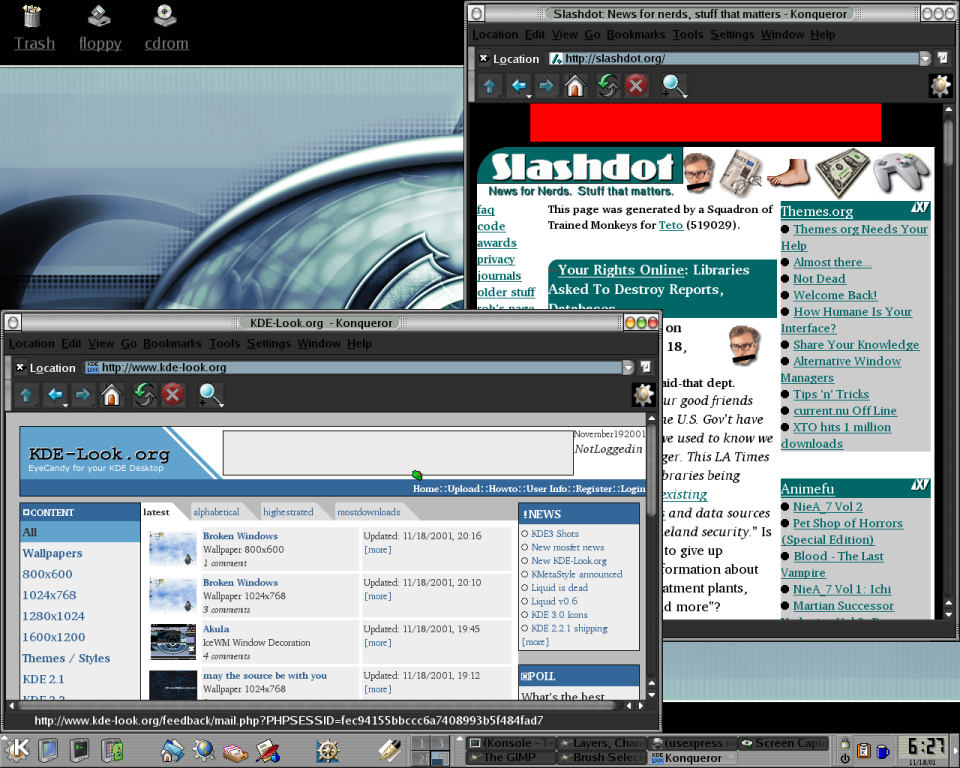Click the location URL field in KDE-Look window
This screenshot has width=960, height=768.
pos(353,367)
